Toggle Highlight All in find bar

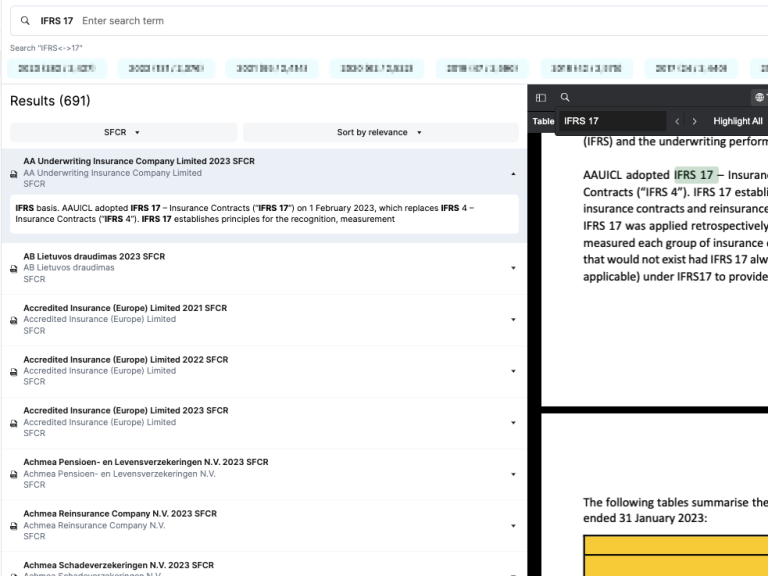click(x=738, y=121)
